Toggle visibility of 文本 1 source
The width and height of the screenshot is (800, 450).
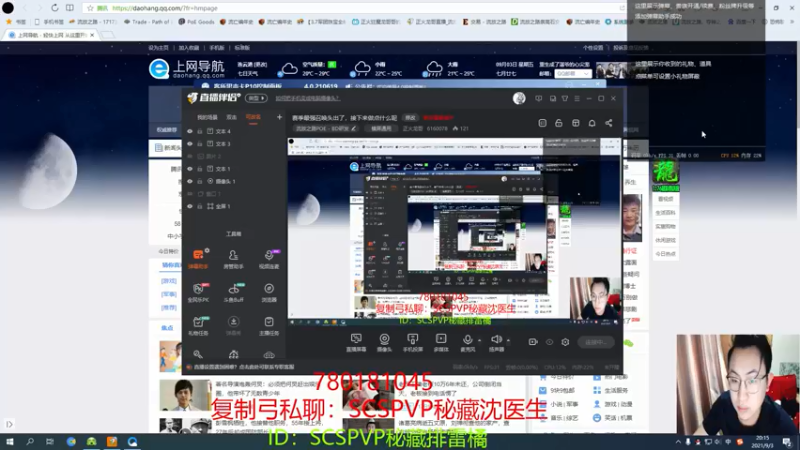click(190, 169)
